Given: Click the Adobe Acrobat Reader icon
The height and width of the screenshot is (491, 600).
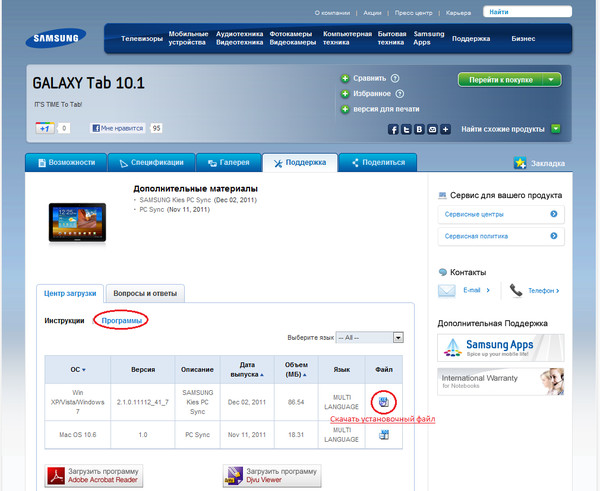Looking at the screenshot, I should click(x=56, y=476).
